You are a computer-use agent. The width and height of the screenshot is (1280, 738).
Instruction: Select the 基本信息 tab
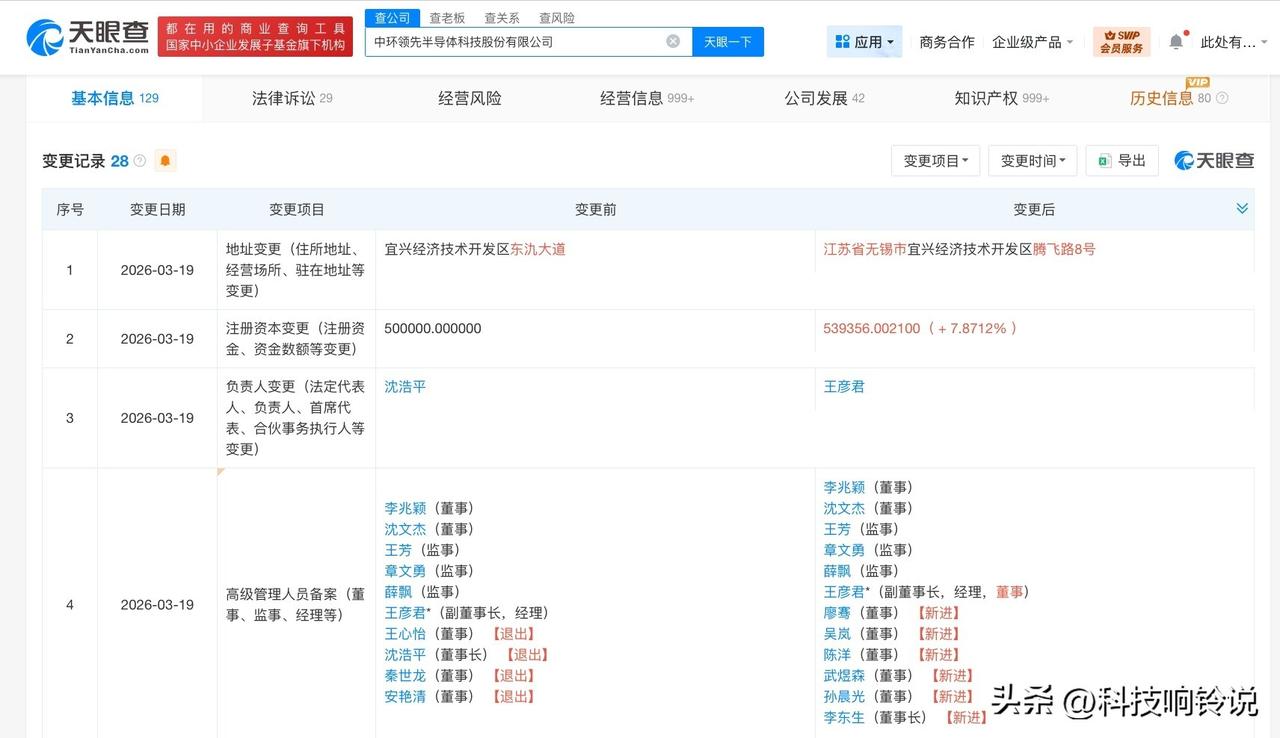pos(114,98)
